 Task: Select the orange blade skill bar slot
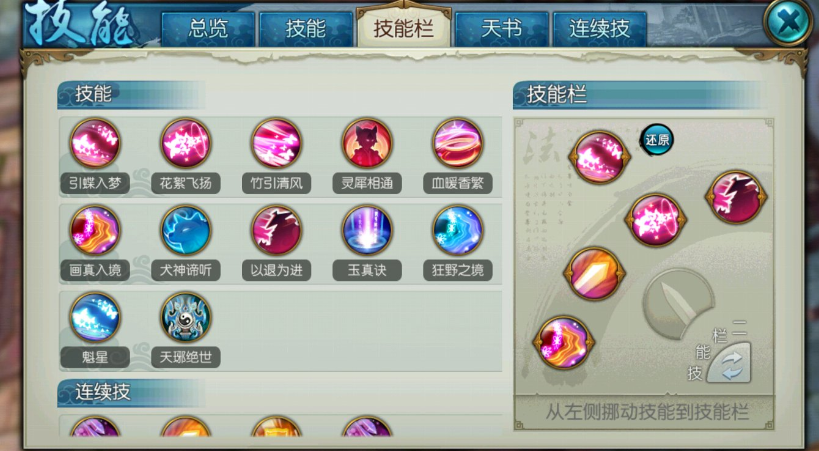(594, 274)
